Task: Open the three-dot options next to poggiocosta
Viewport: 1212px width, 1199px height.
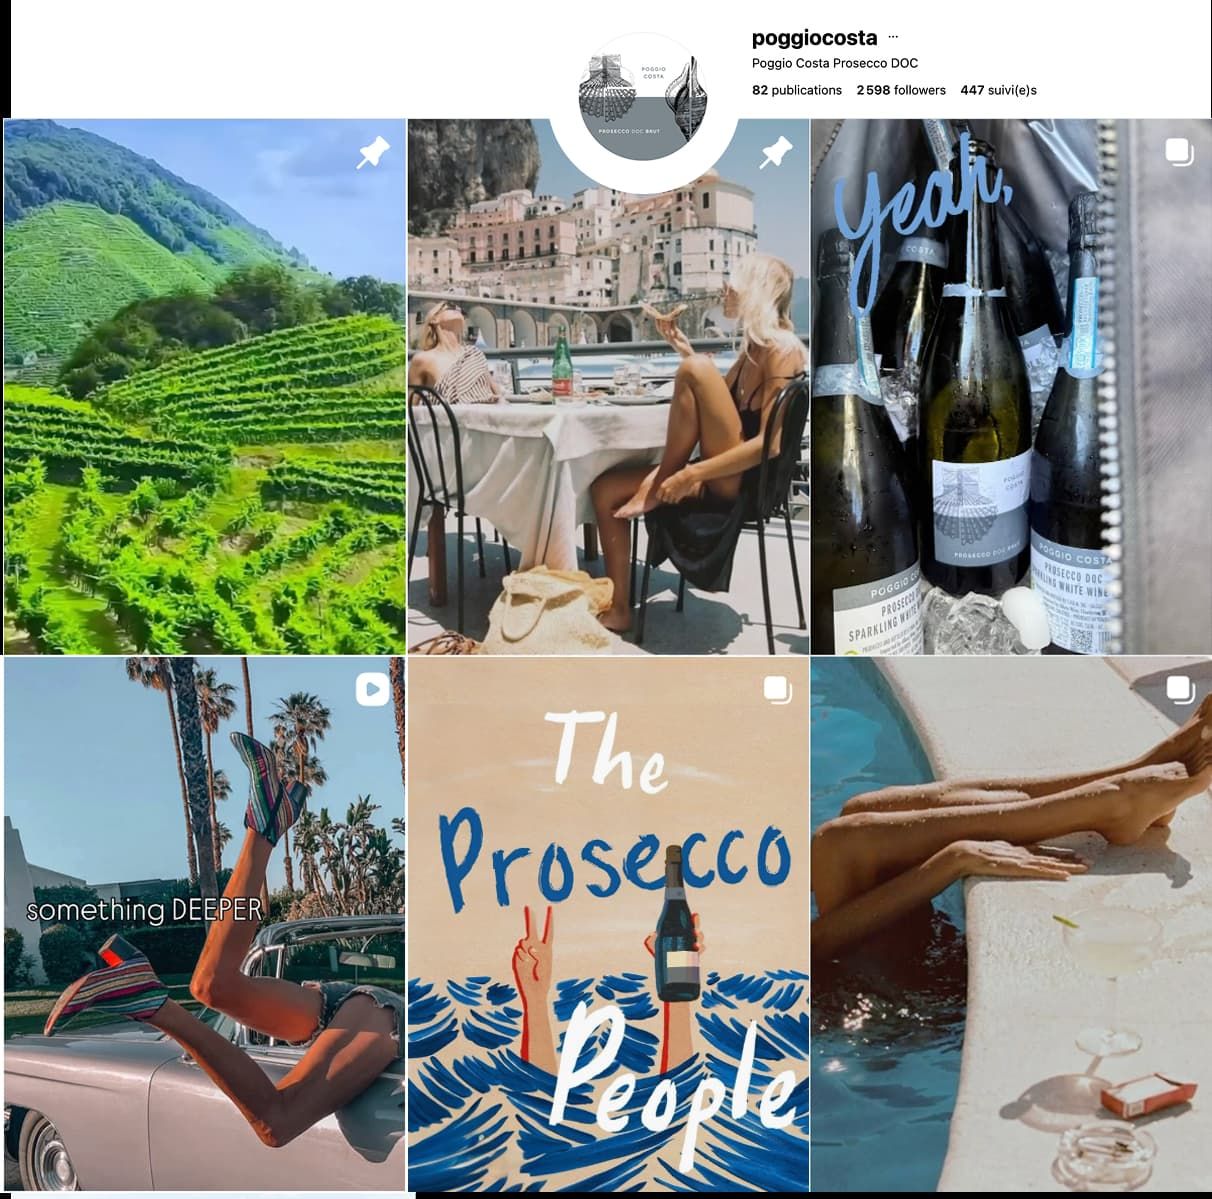Action: [893, 37]
